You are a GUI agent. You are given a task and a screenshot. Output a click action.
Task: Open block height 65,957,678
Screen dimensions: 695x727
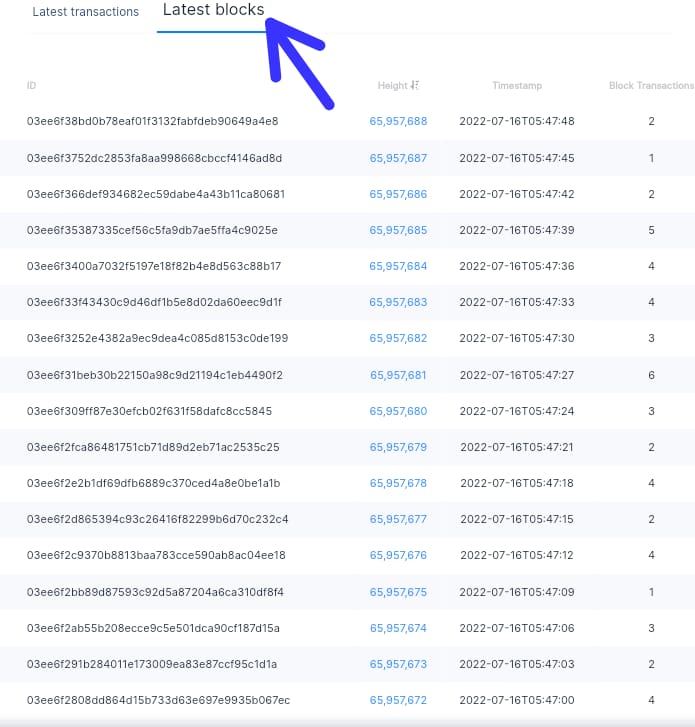[398, 483]
